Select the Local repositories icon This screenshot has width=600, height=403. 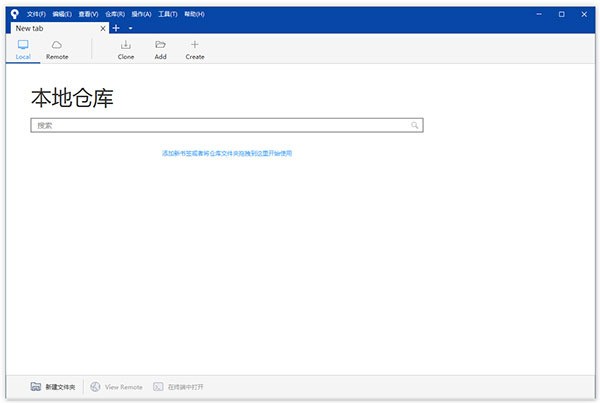[x=23, y=45]
